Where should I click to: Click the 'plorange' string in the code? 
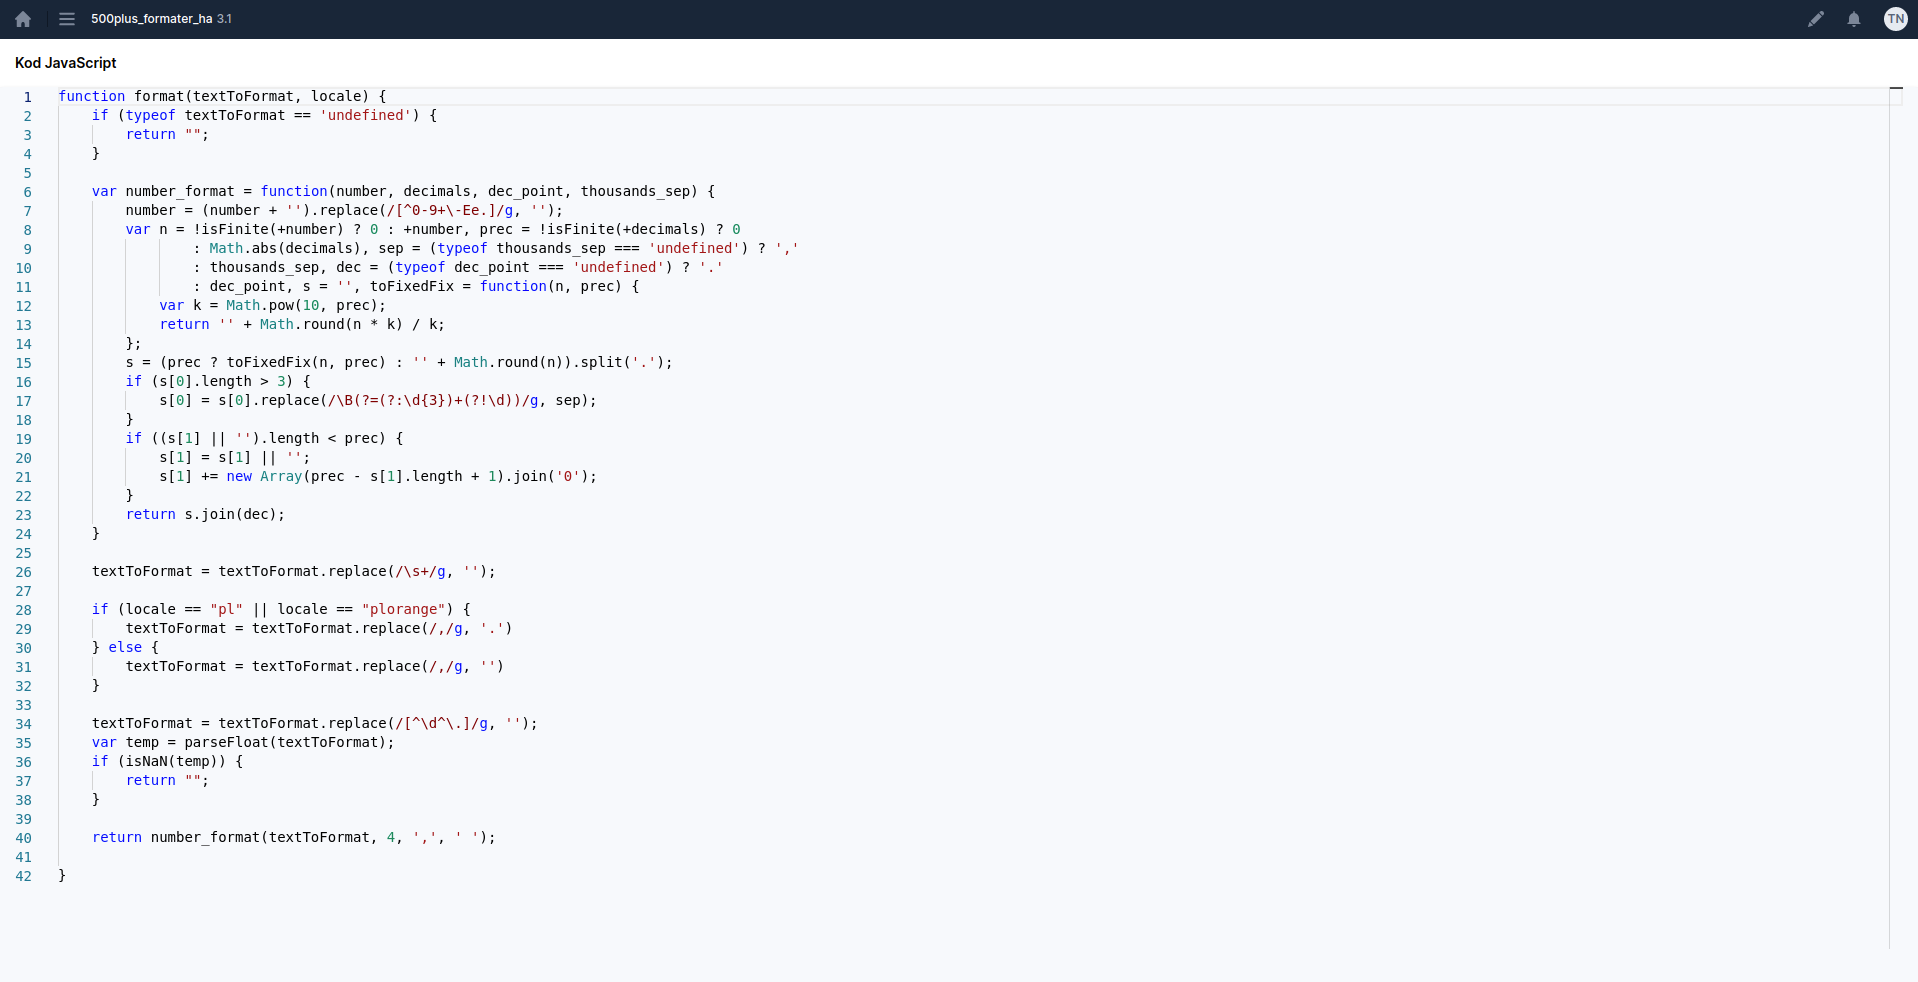403,610
